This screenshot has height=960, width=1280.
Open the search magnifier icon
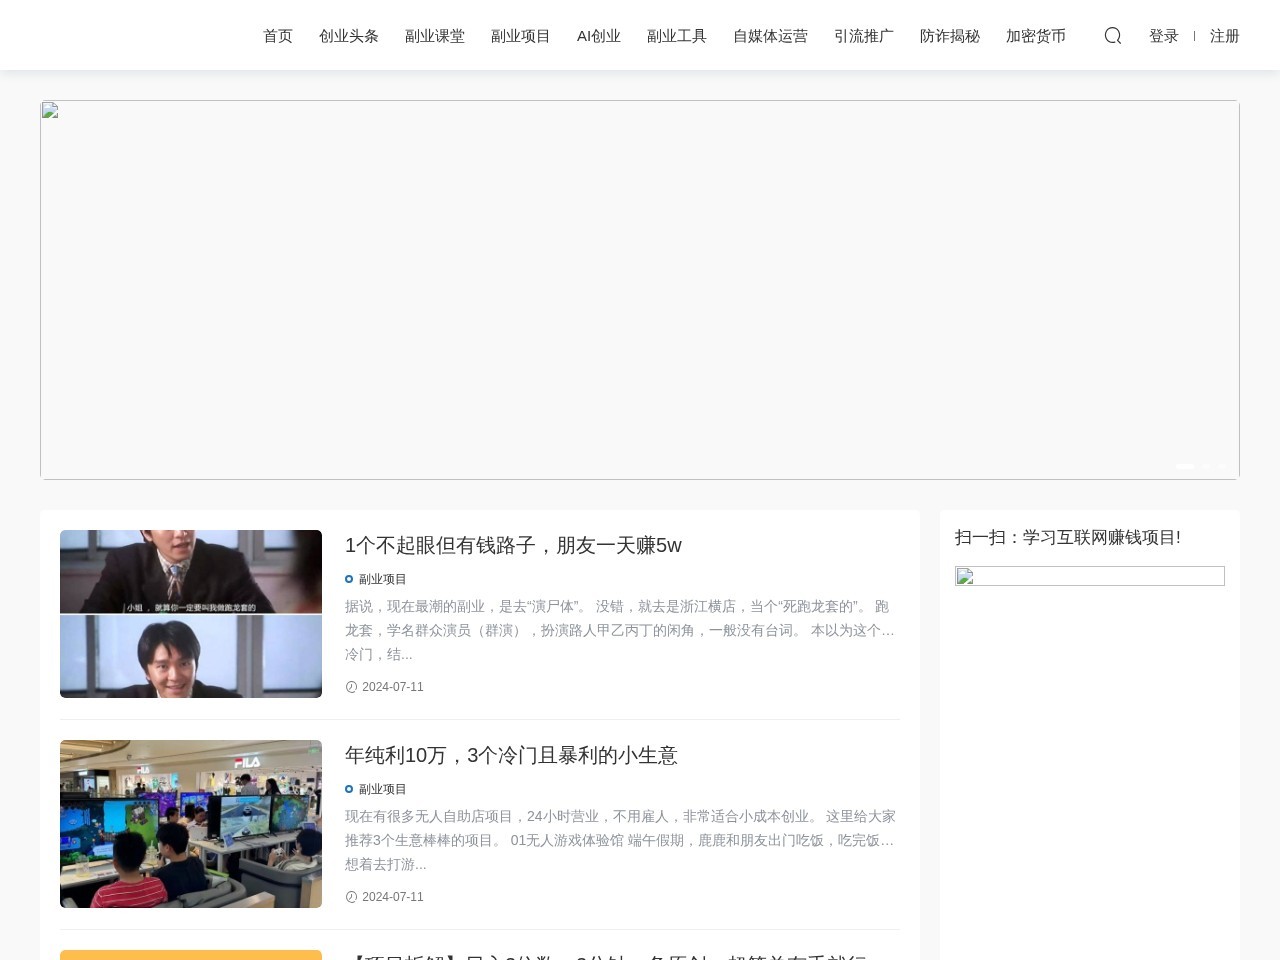[x=1113, y=36]
